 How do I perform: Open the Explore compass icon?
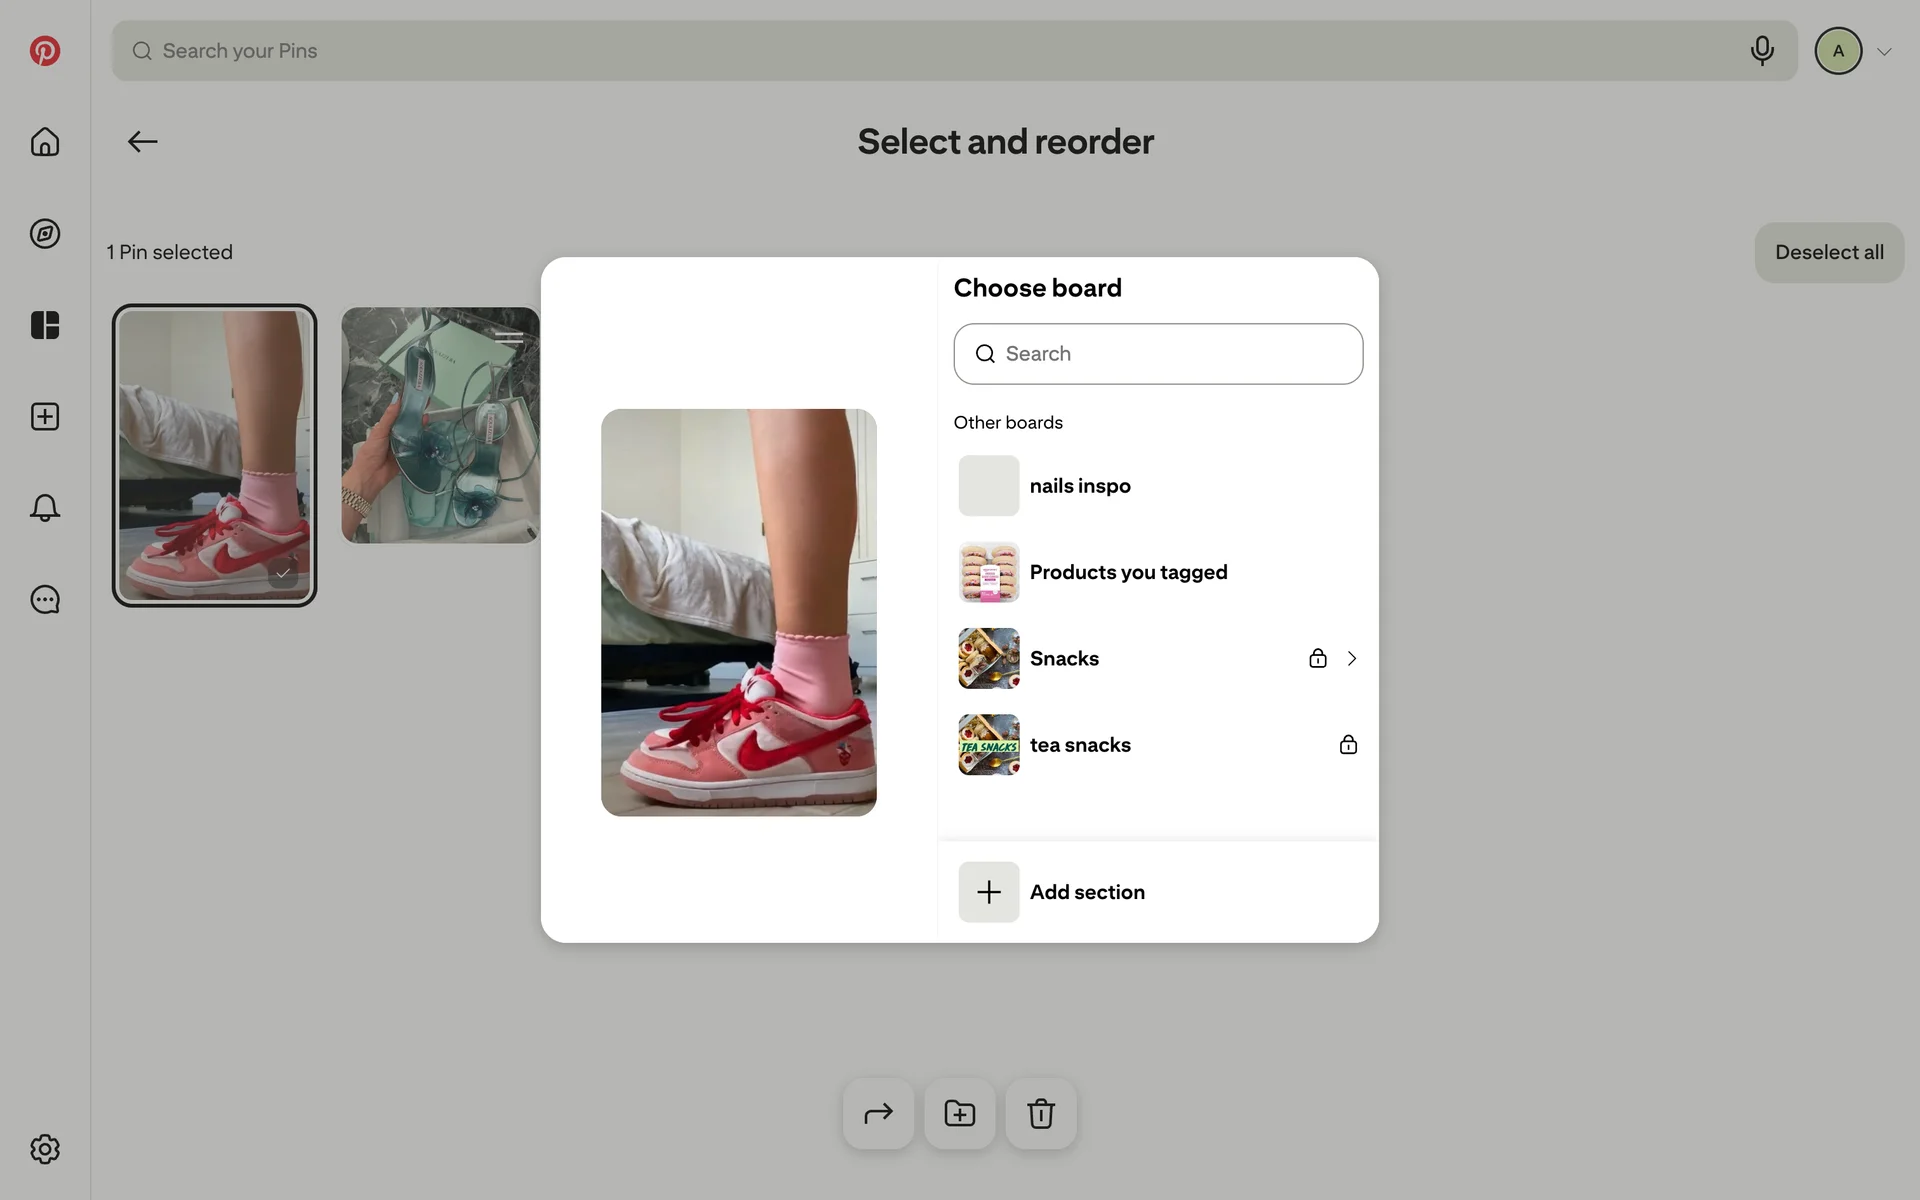(45, 234)
